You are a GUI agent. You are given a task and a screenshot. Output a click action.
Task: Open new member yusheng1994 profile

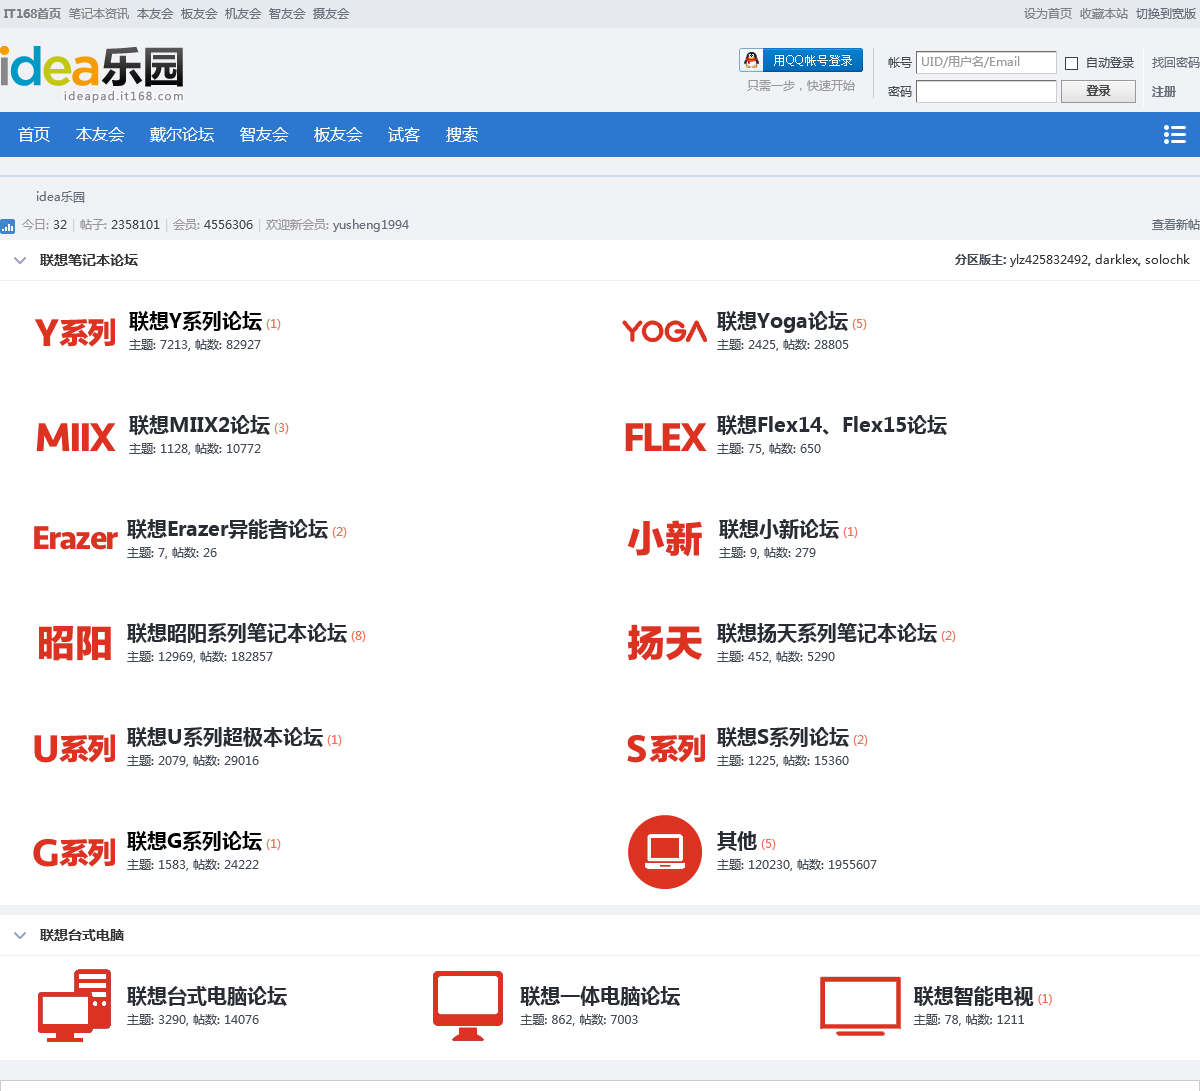[x=371, y=225]
